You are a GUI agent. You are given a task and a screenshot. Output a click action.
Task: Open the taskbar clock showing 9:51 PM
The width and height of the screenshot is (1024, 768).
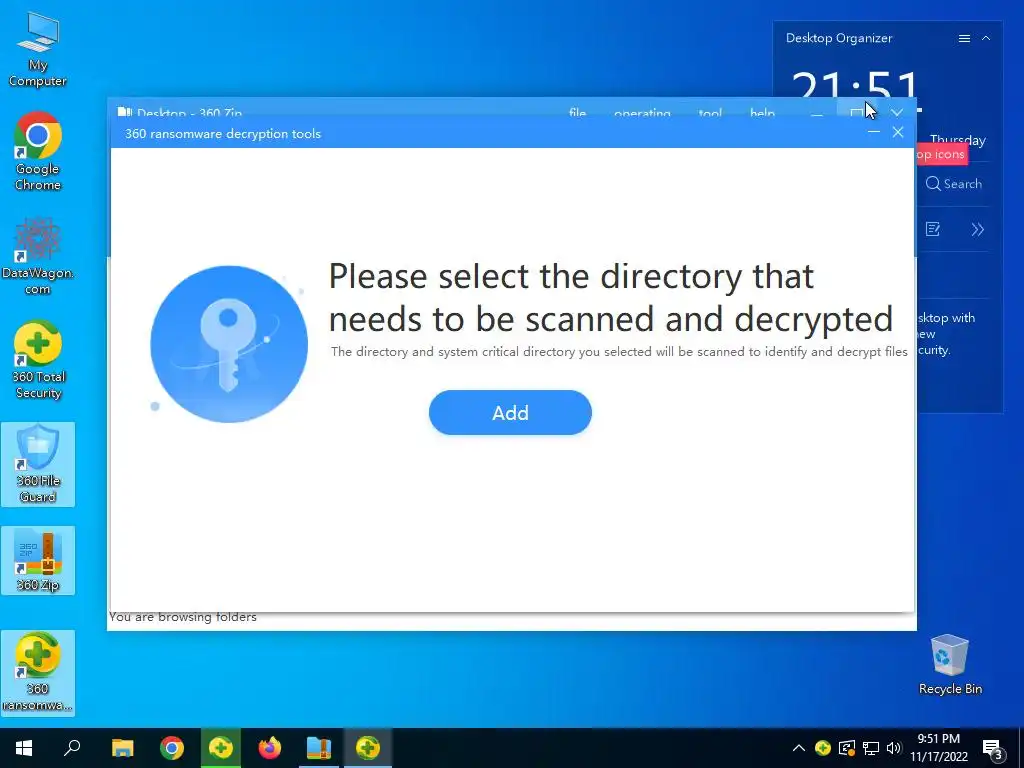click(x=939, y=748)
